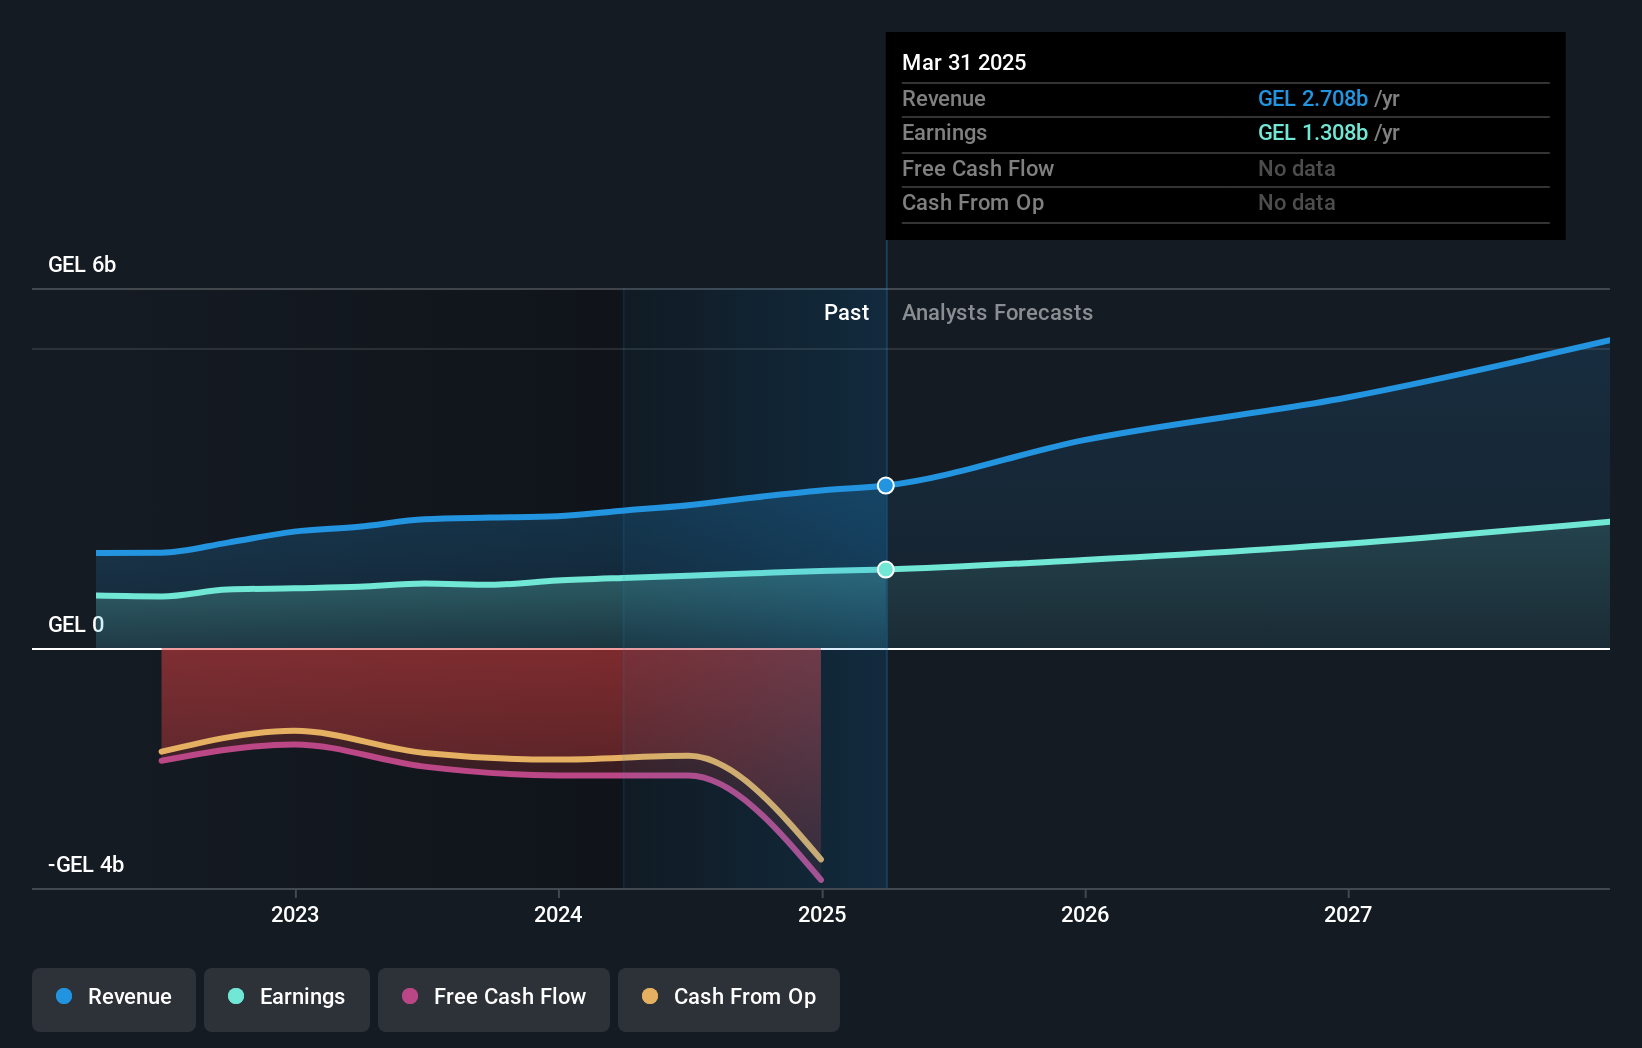Click the GEL 6b axis label
The height and width of the screenshot is (1048, 1642).
82,265
